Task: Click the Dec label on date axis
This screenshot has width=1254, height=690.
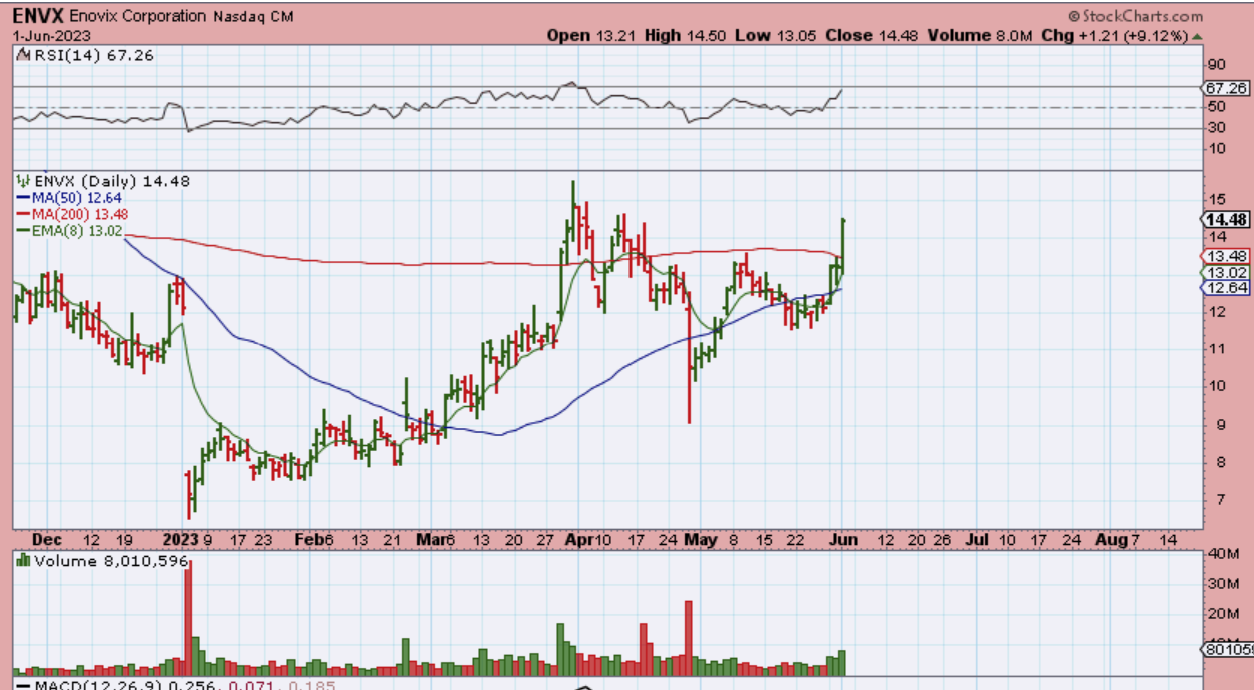Action: [x=46, y=539]
